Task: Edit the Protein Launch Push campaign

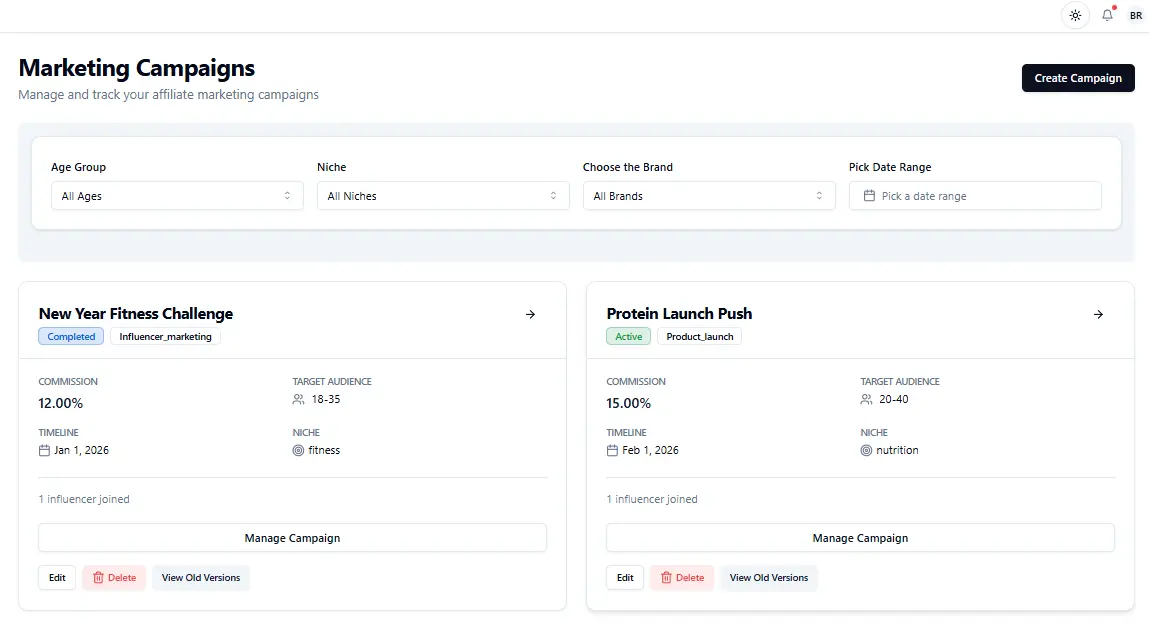Action: click(625, 577)
